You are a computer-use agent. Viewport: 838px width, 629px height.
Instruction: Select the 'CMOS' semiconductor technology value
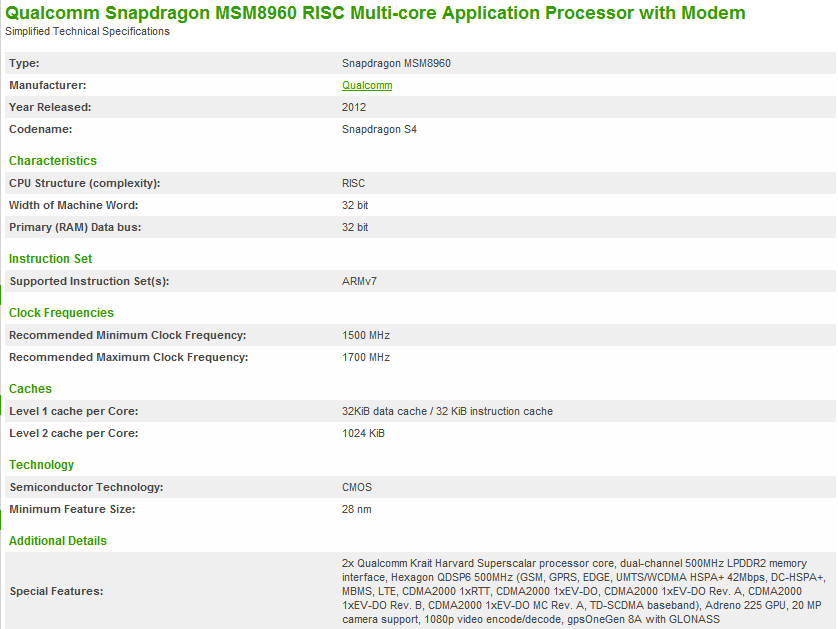(x=356, y=487)
